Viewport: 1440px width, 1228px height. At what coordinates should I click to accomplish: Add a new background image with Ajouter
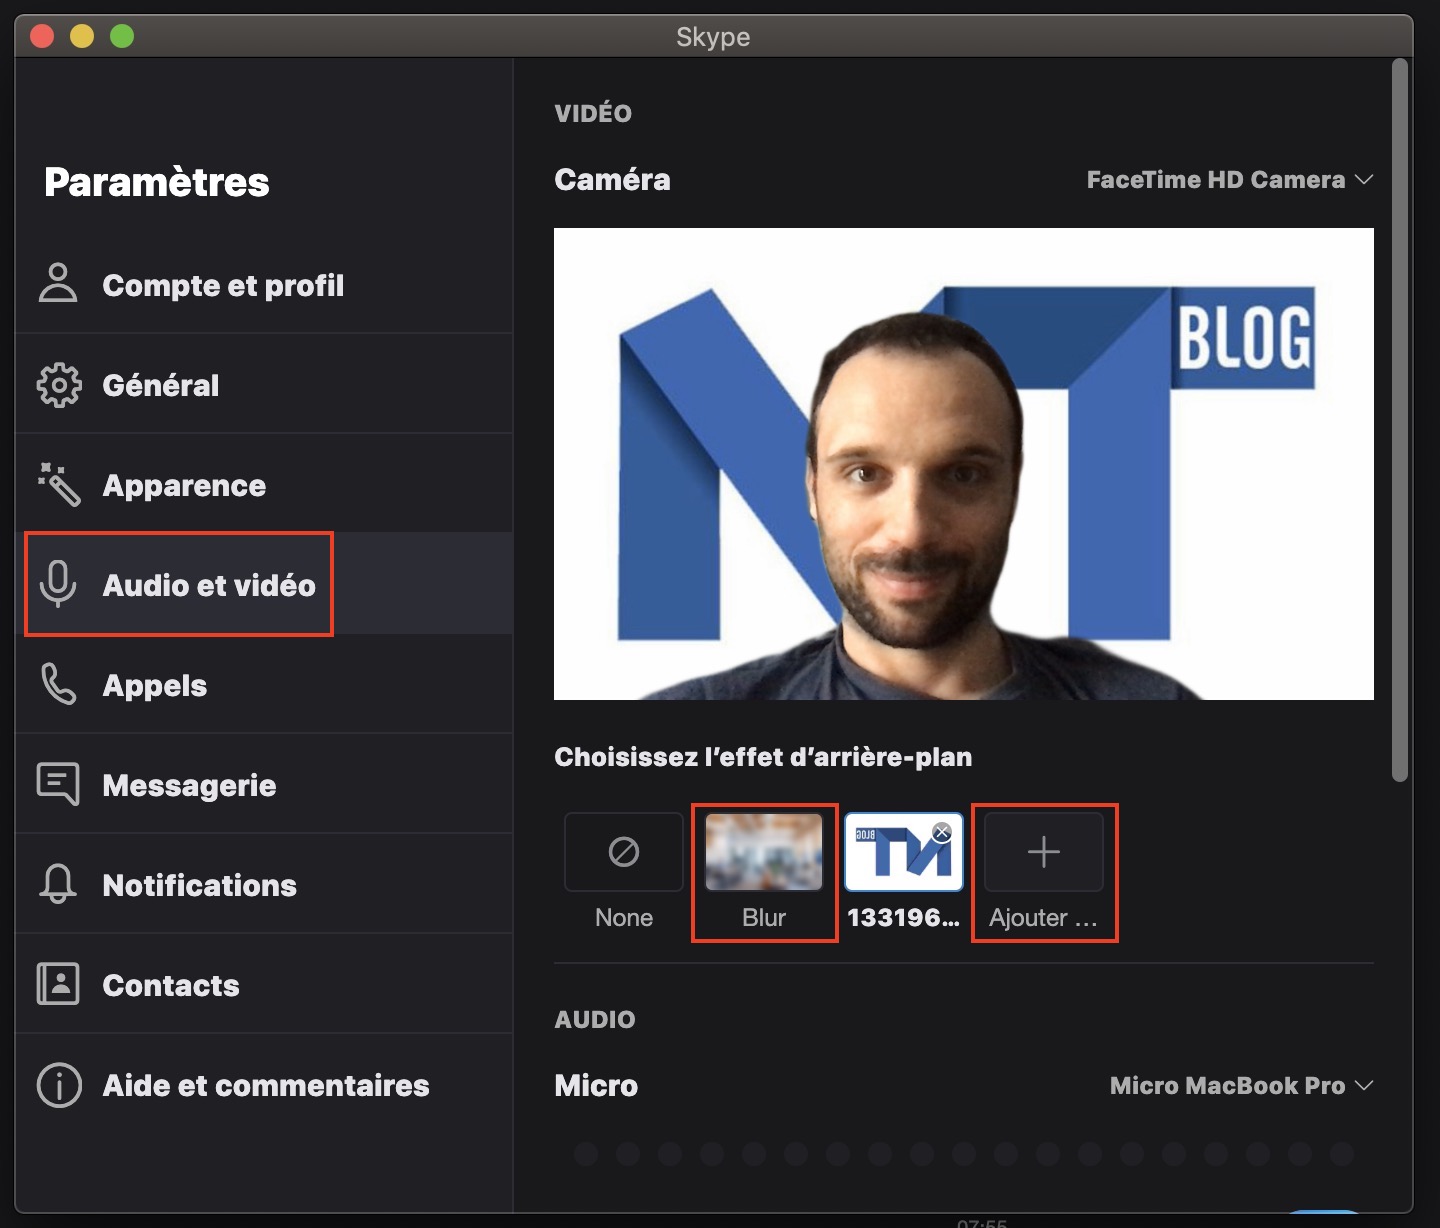tap(1043, 853)
